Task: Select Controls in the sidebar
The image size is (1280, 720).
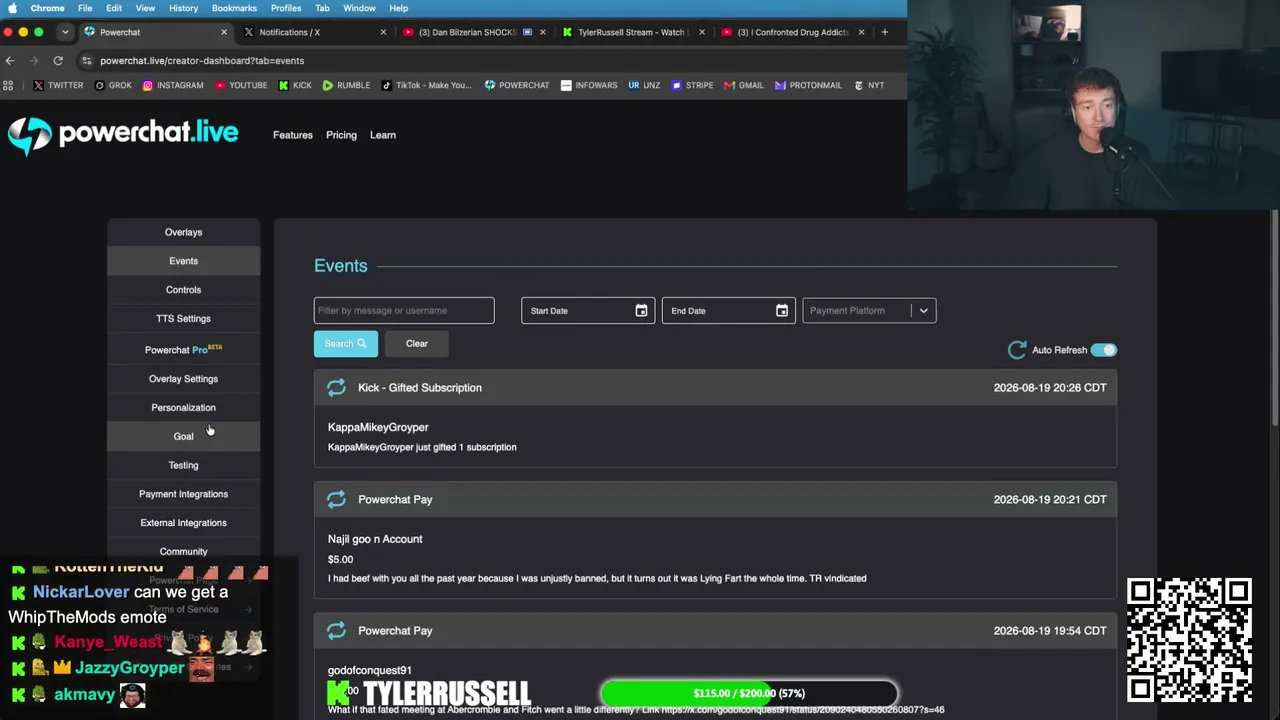Action: [183, 290]
